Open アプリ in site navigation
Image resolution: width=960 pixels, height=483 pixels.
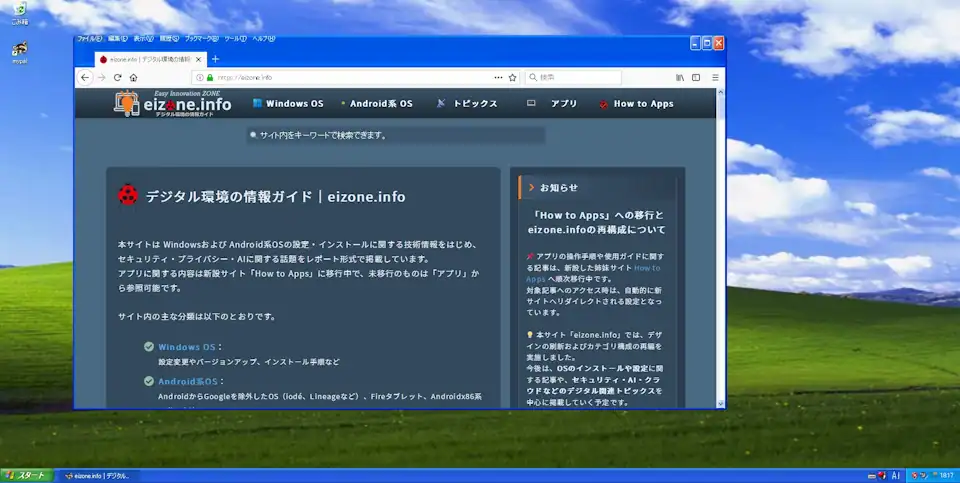tap(552, 103)
